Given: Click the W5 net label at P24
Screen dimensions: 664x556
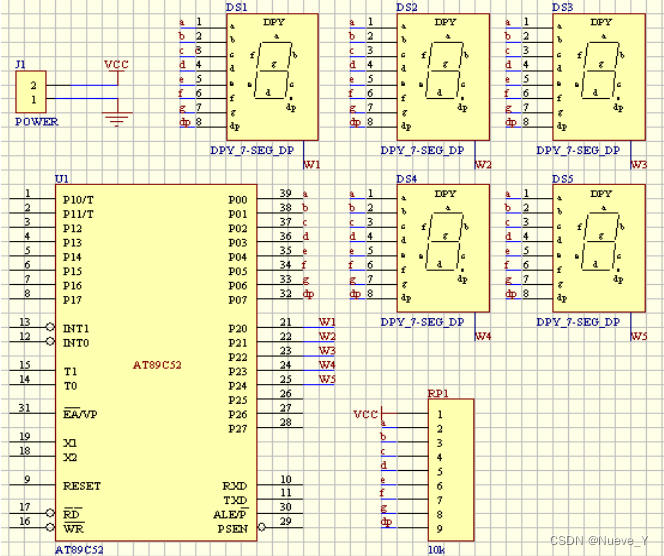Looking at the screenshot, I should pos(327,379).
